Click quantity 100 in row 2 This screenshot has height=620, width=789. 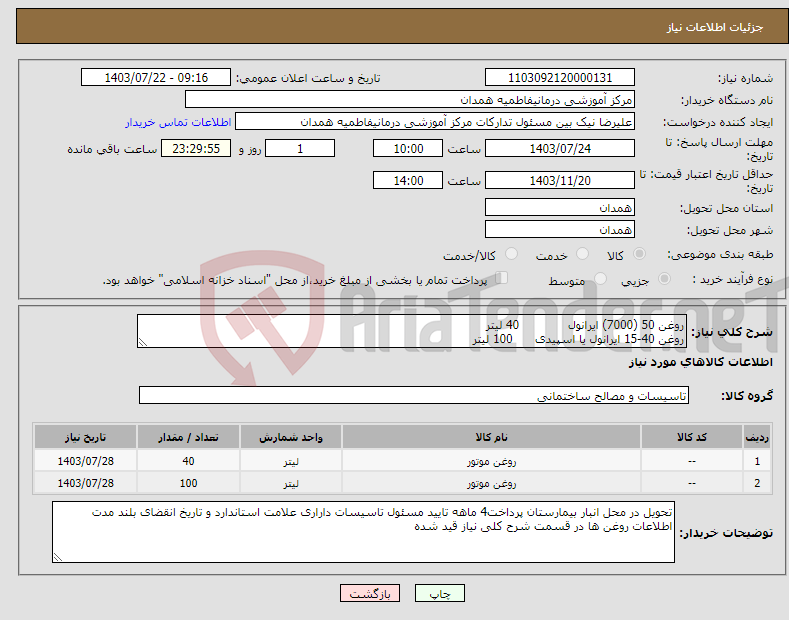click(188, 483)
